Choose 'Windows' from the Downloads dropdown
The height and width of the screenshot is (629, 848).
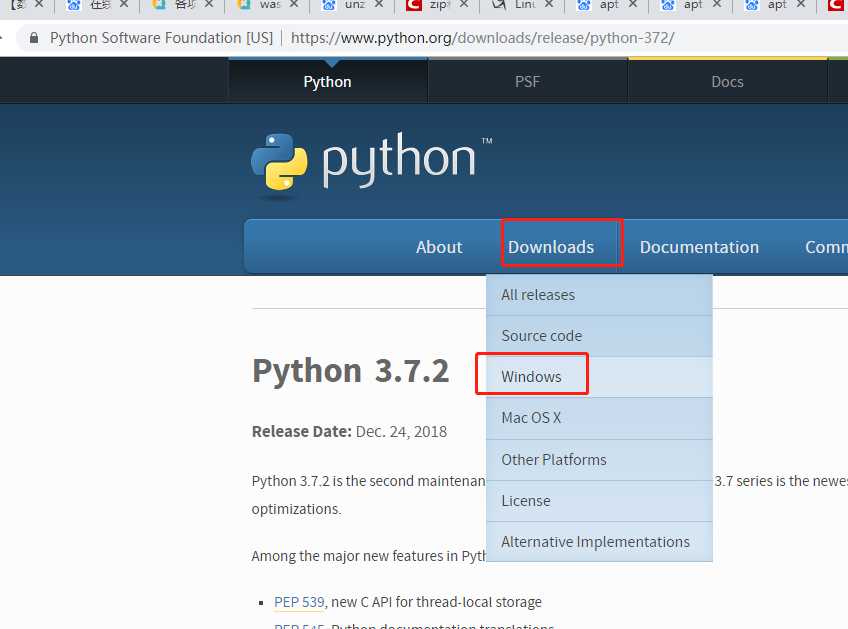click(x=599, y=377)
